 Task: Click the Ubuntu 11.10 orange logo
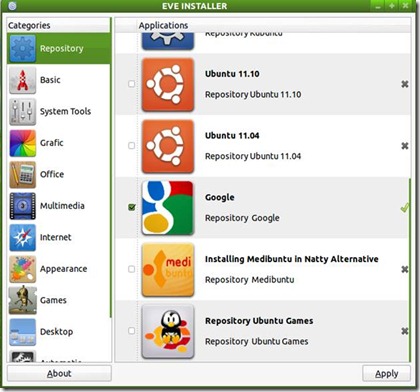(x=168, y=84)
